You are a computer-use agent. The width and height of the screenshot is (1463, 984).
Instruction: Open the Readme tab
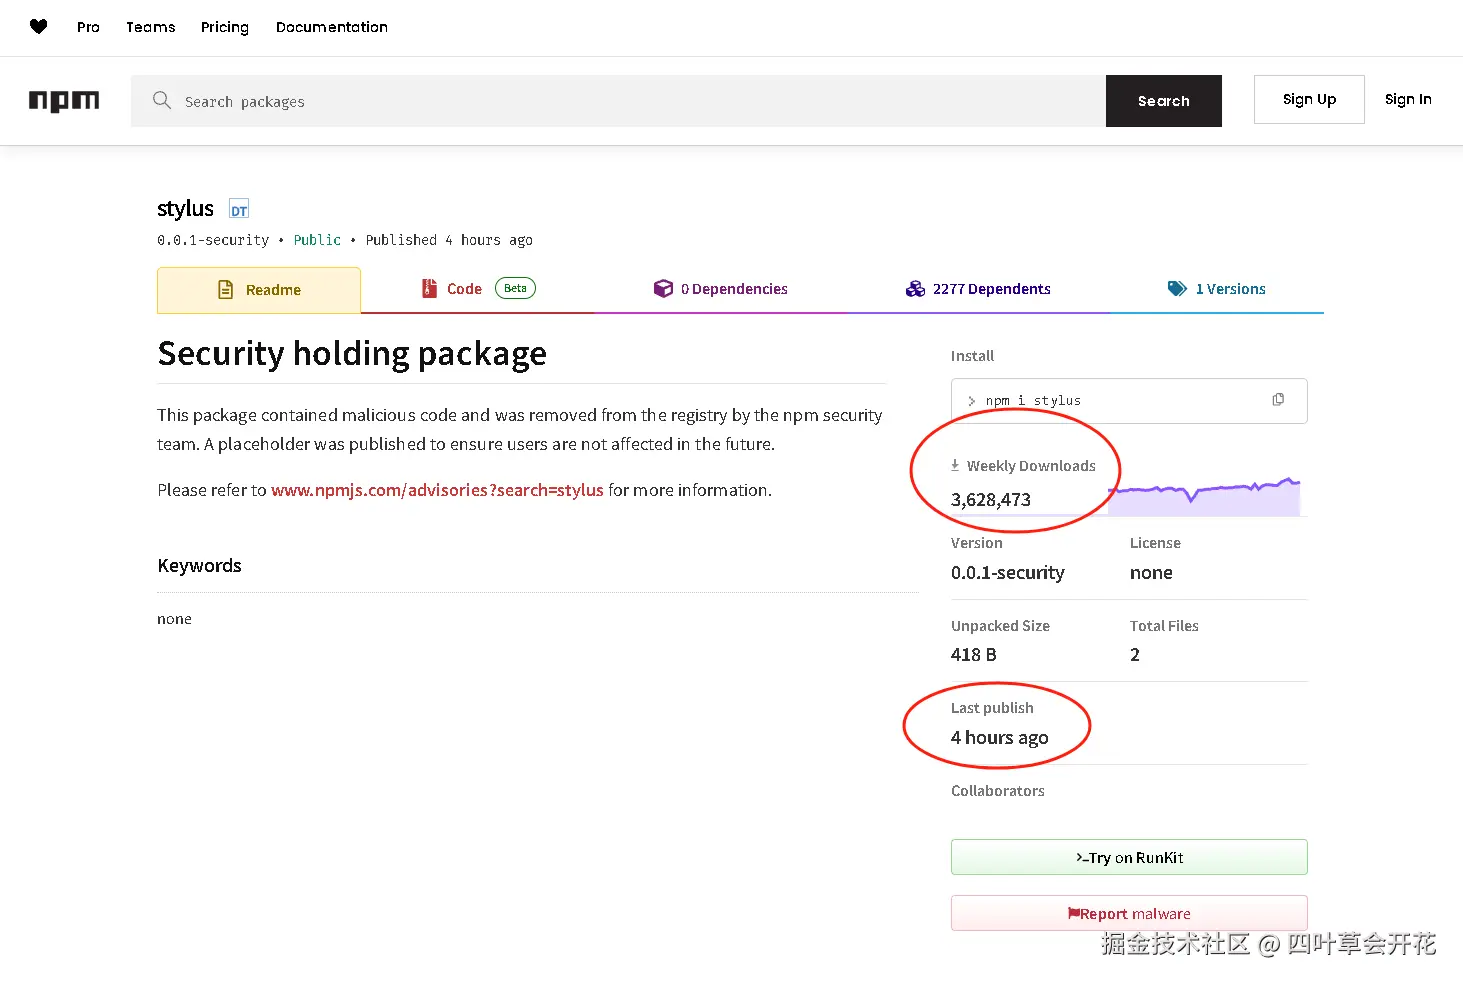coord(259,290)
